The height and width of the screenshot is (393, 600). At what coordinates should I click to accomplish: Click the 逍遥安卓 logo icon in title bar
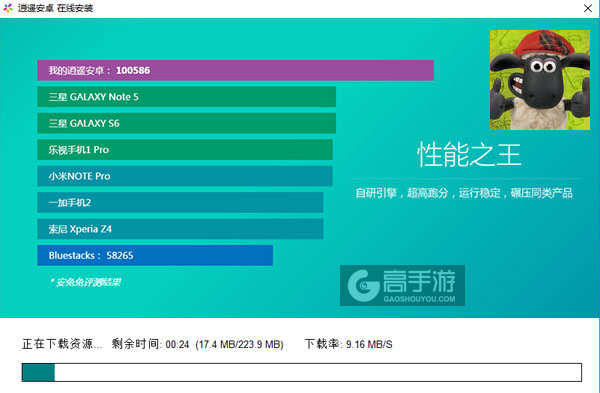[8, 8]
